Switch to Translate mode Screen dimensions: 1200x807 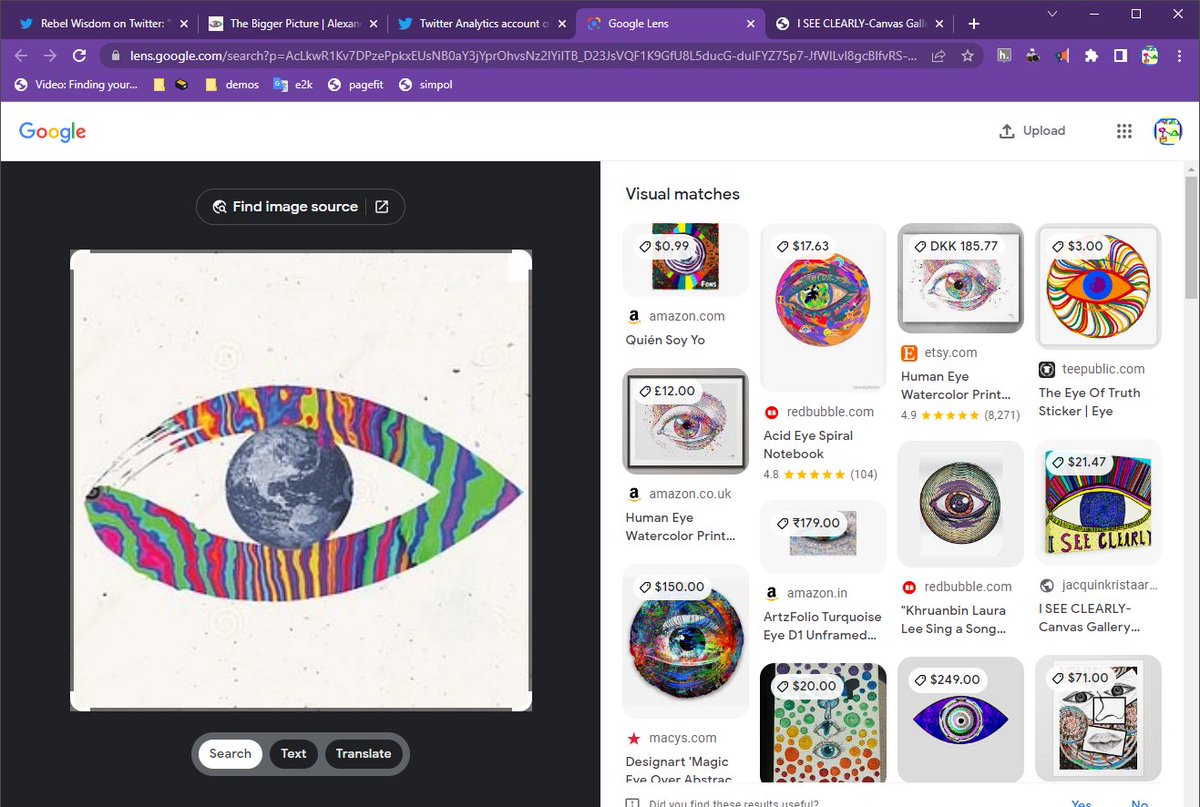click(x=363, y=753)
